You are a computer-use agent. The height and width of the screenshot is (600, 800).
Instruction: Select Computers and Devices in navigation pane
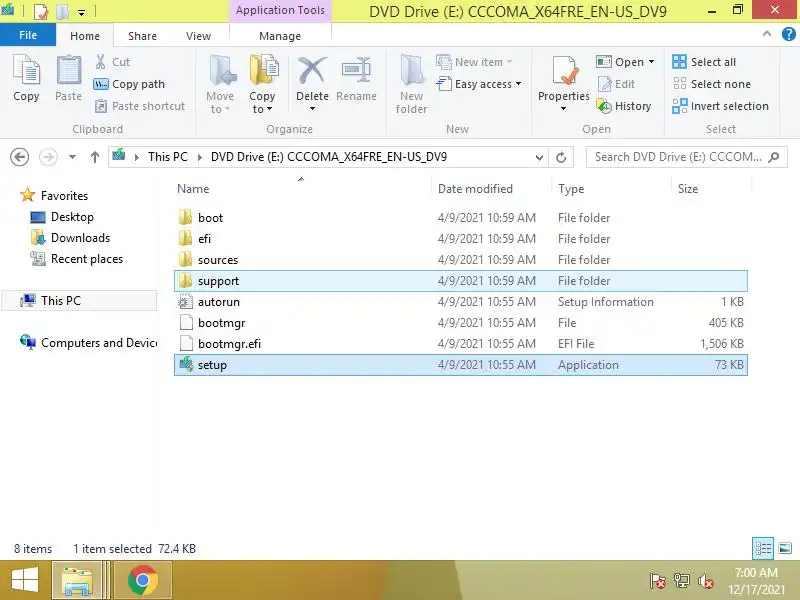(x=99, y=343)
